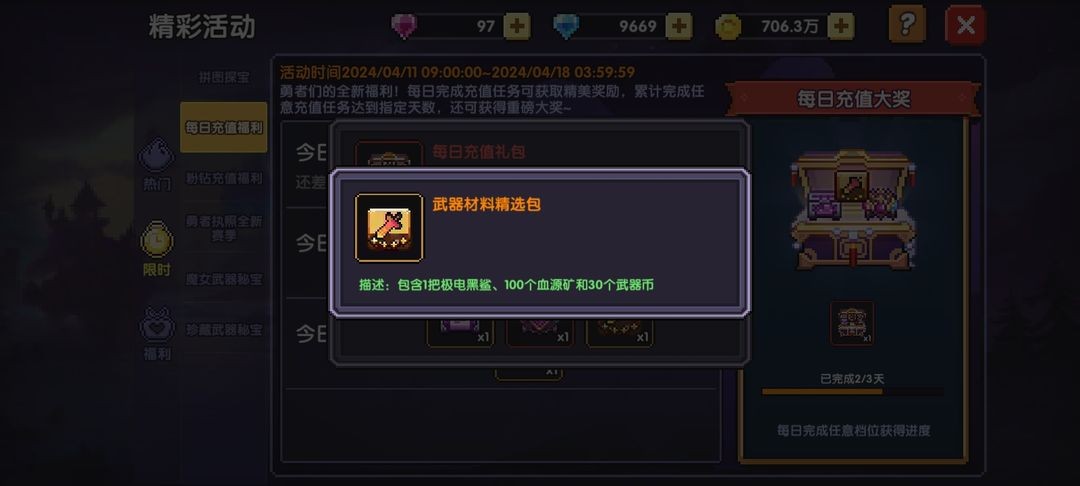Open the 每日充值福利 activity tab
Viewport: 1080px width, 486px height.
click(x=224, y=127)
